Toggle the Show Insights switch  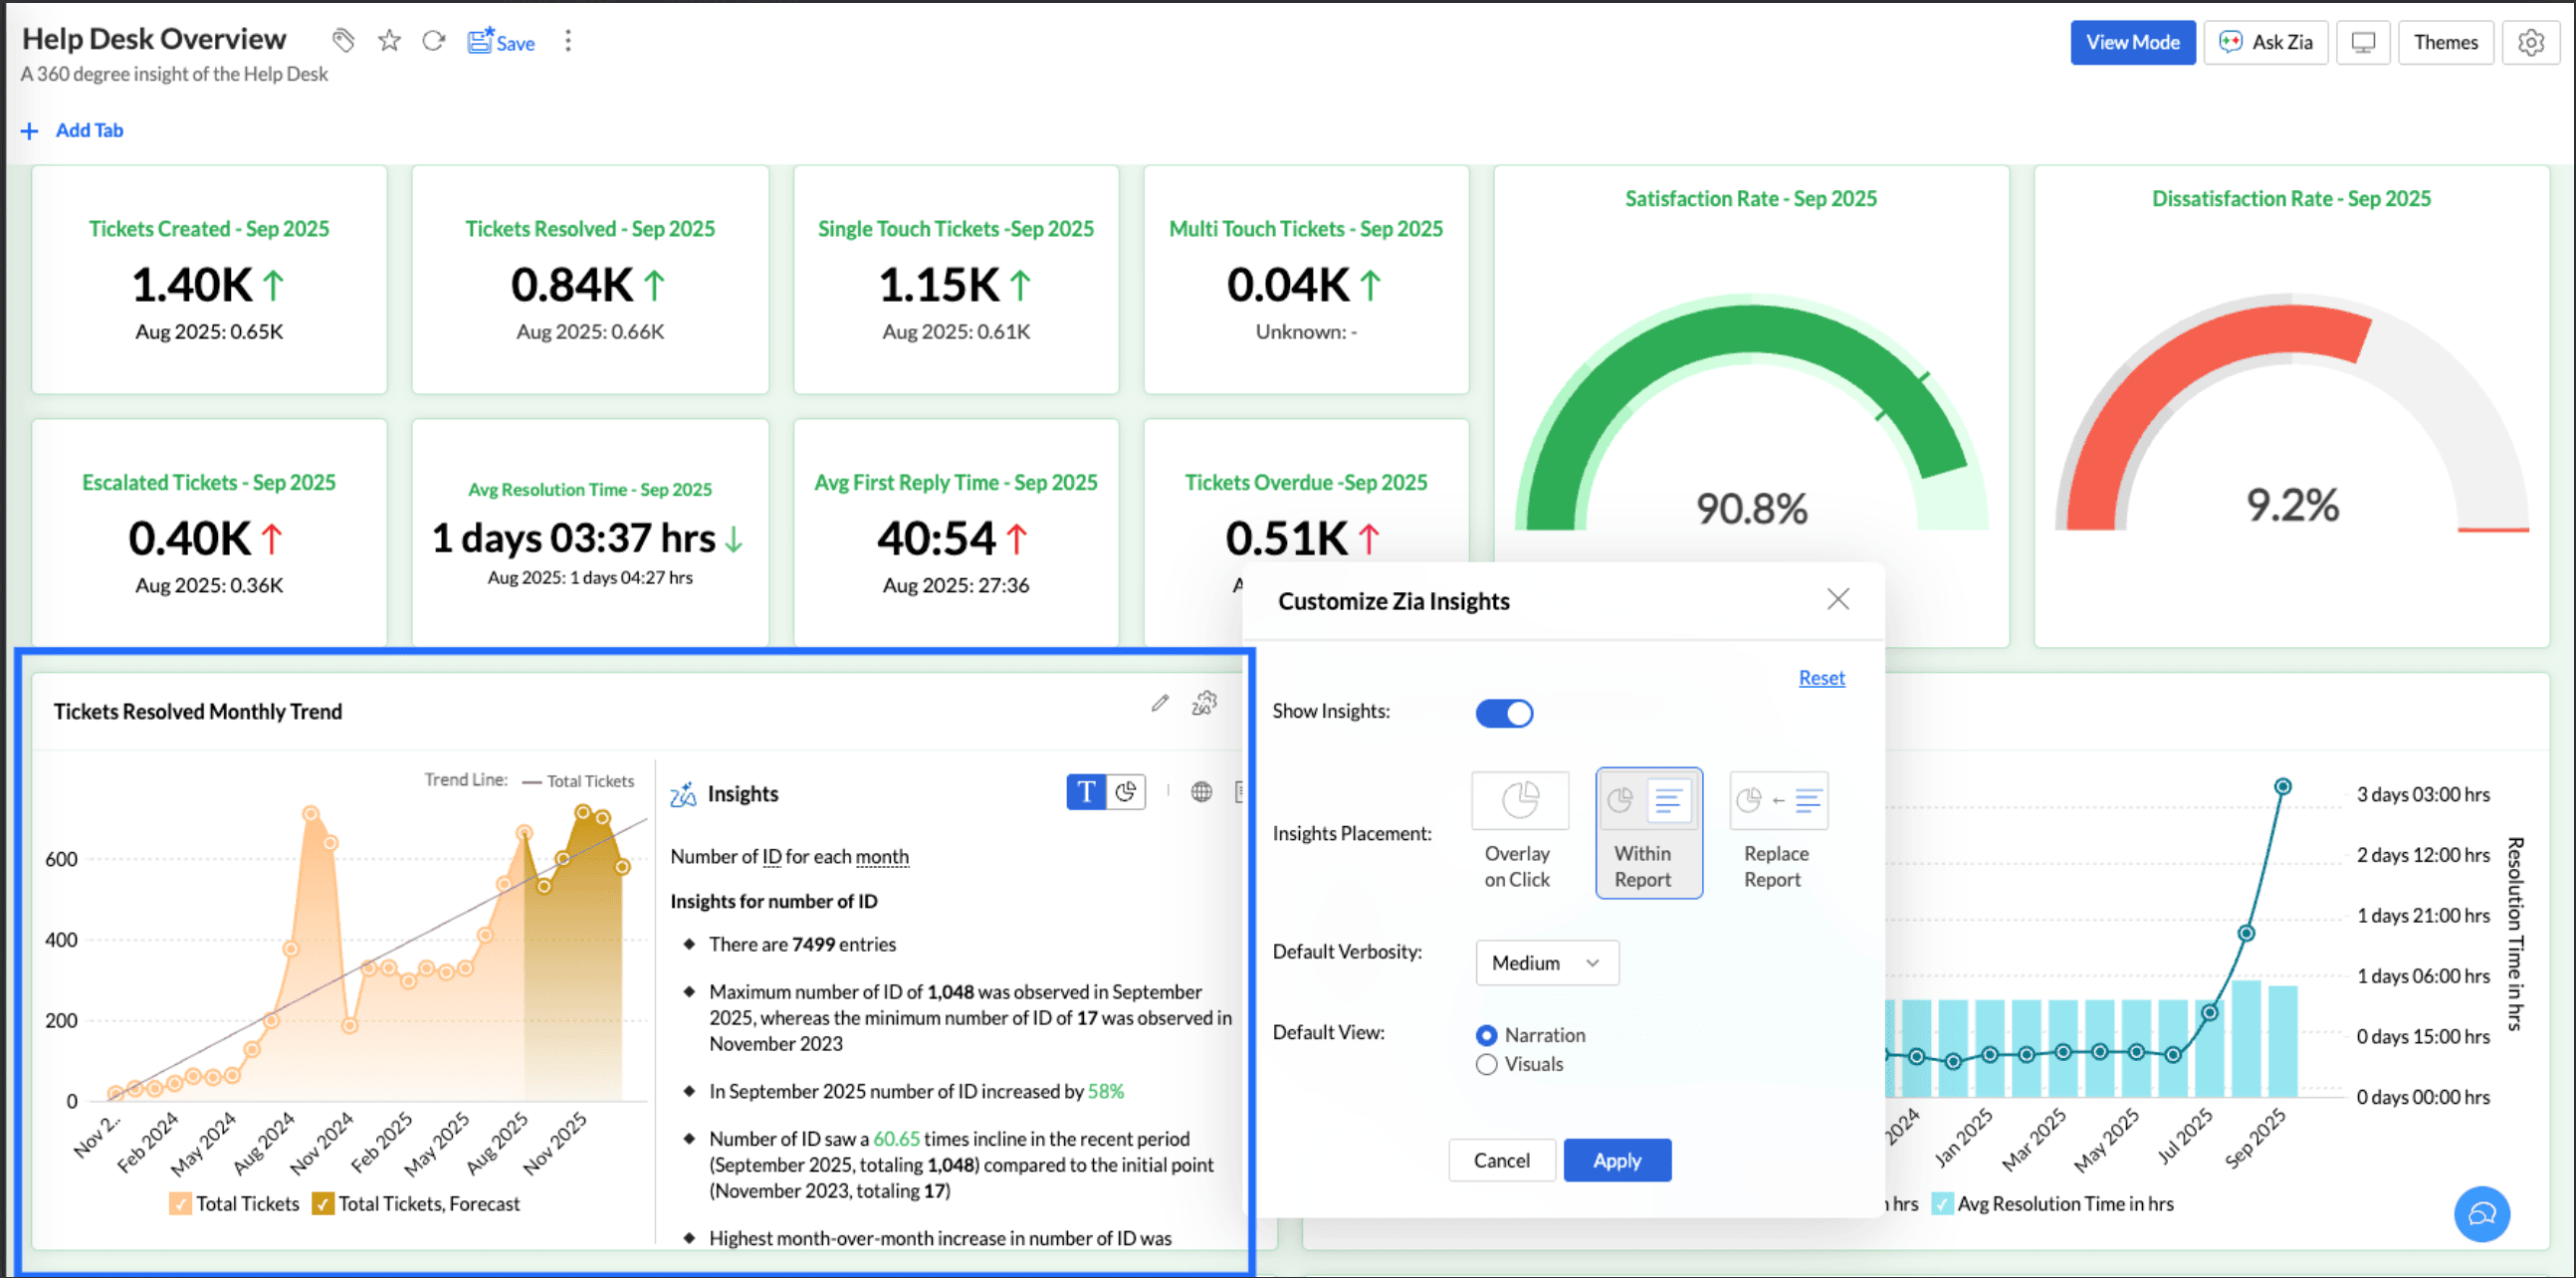pos(1503,713)
